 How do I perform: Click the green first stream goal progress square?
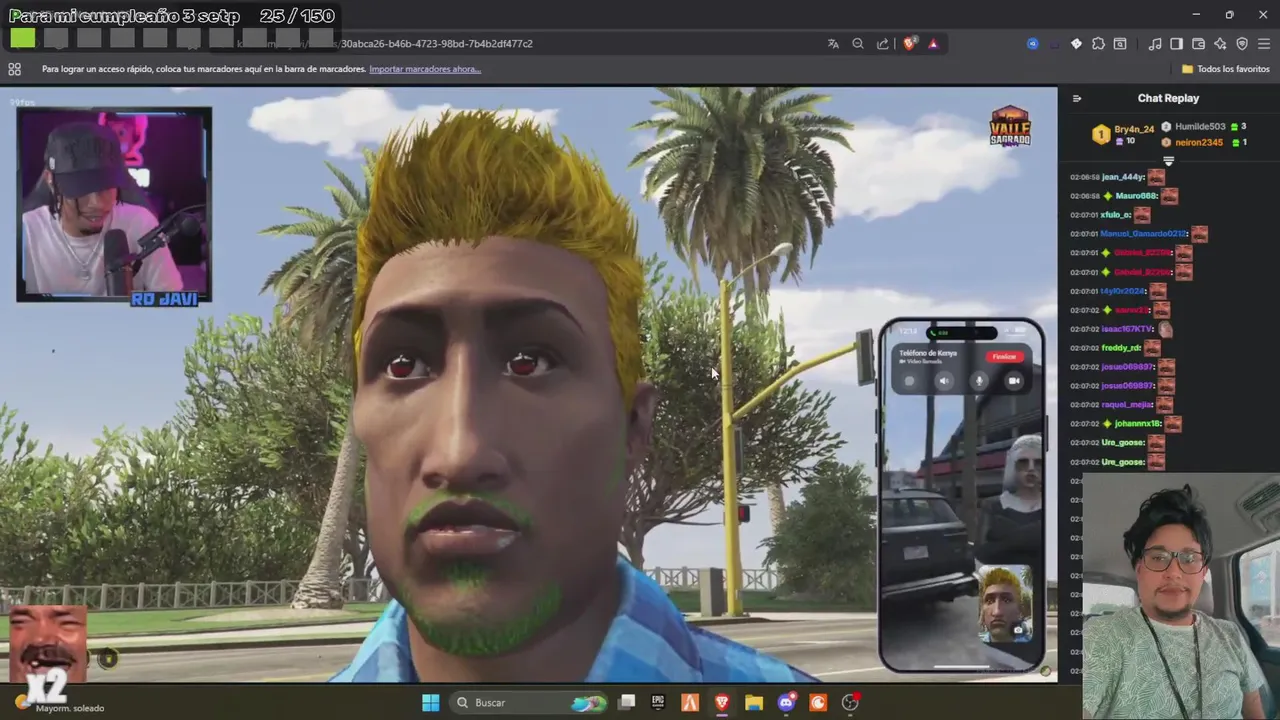click(x=23, y=38)
